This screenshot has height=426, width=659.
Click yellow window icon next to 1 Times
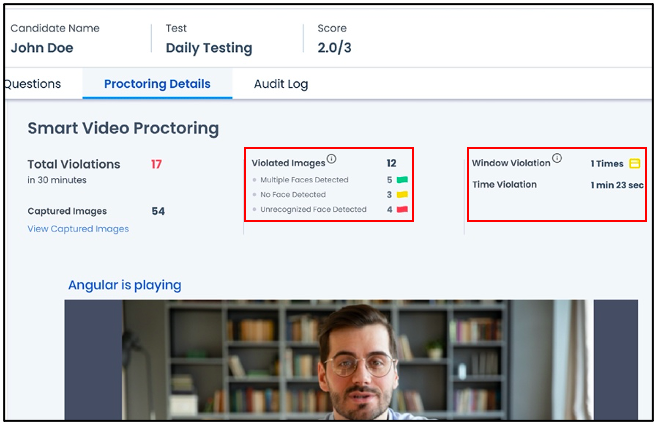tap(635, 164)
